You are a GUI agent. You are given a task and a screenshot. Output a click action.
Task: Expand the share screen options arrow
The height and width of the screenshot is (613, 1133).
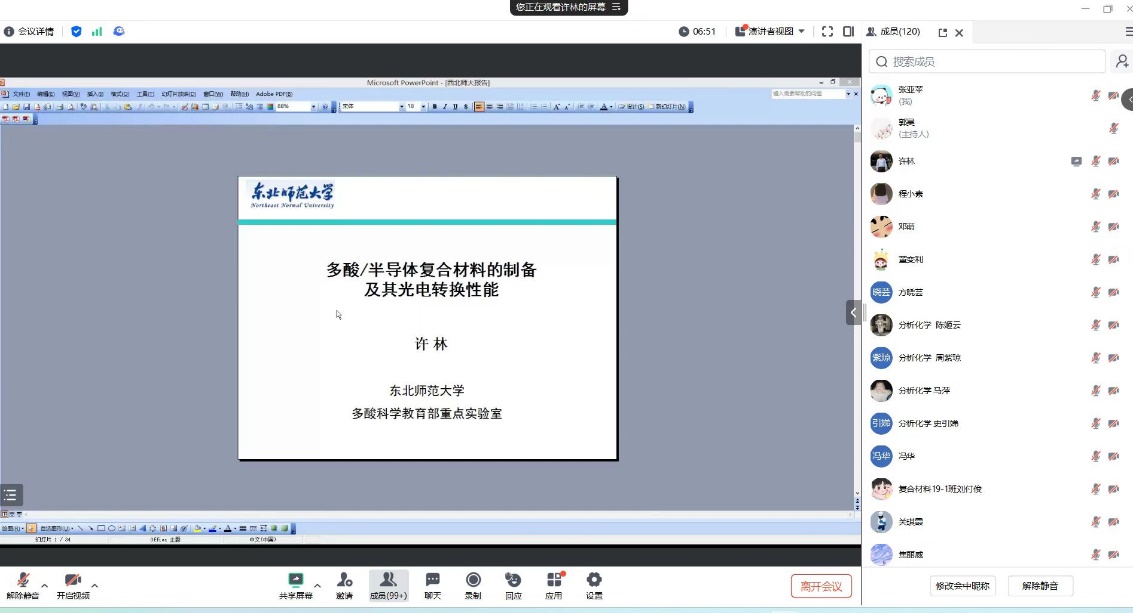pos(317,586)
